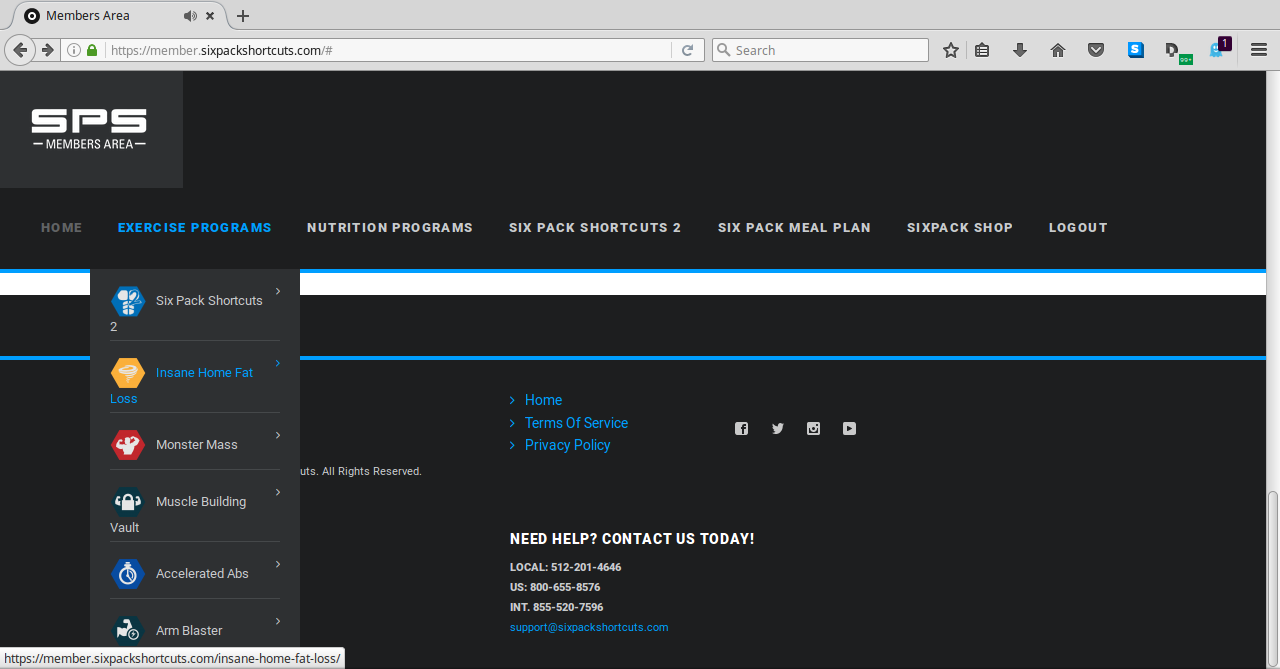Click the SPS Members Area logo
This screenshot has width=1280, height=669.
coord(90,129)
